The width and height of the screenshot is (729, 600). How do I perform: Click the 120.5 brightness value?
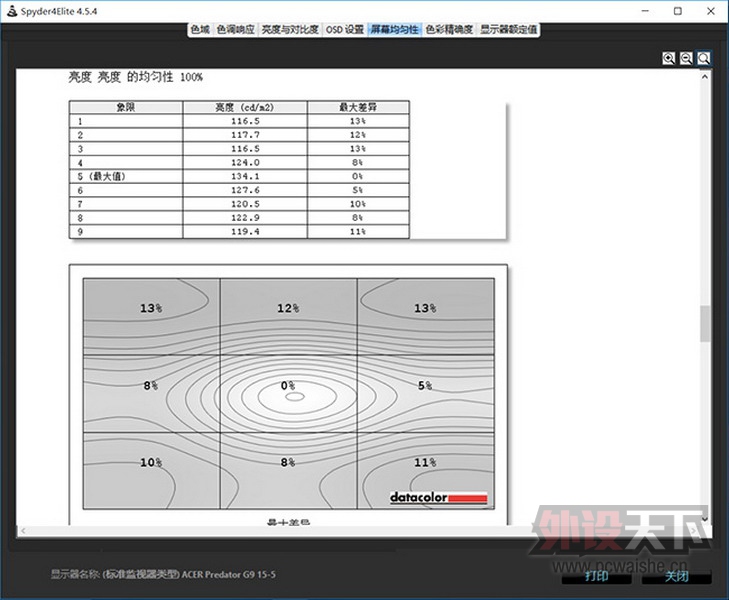click(x=245, y=204)
